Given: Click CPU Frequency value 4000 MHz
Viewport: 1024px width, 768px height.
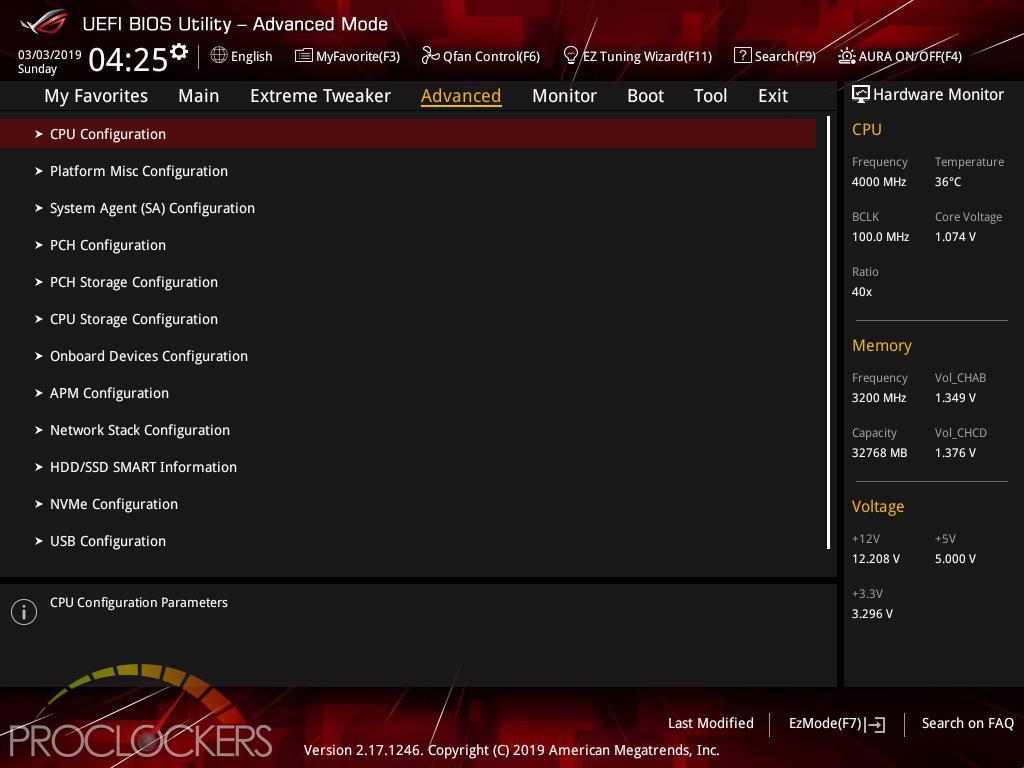Looking at the screenshot, I should (x=879, y=182).
